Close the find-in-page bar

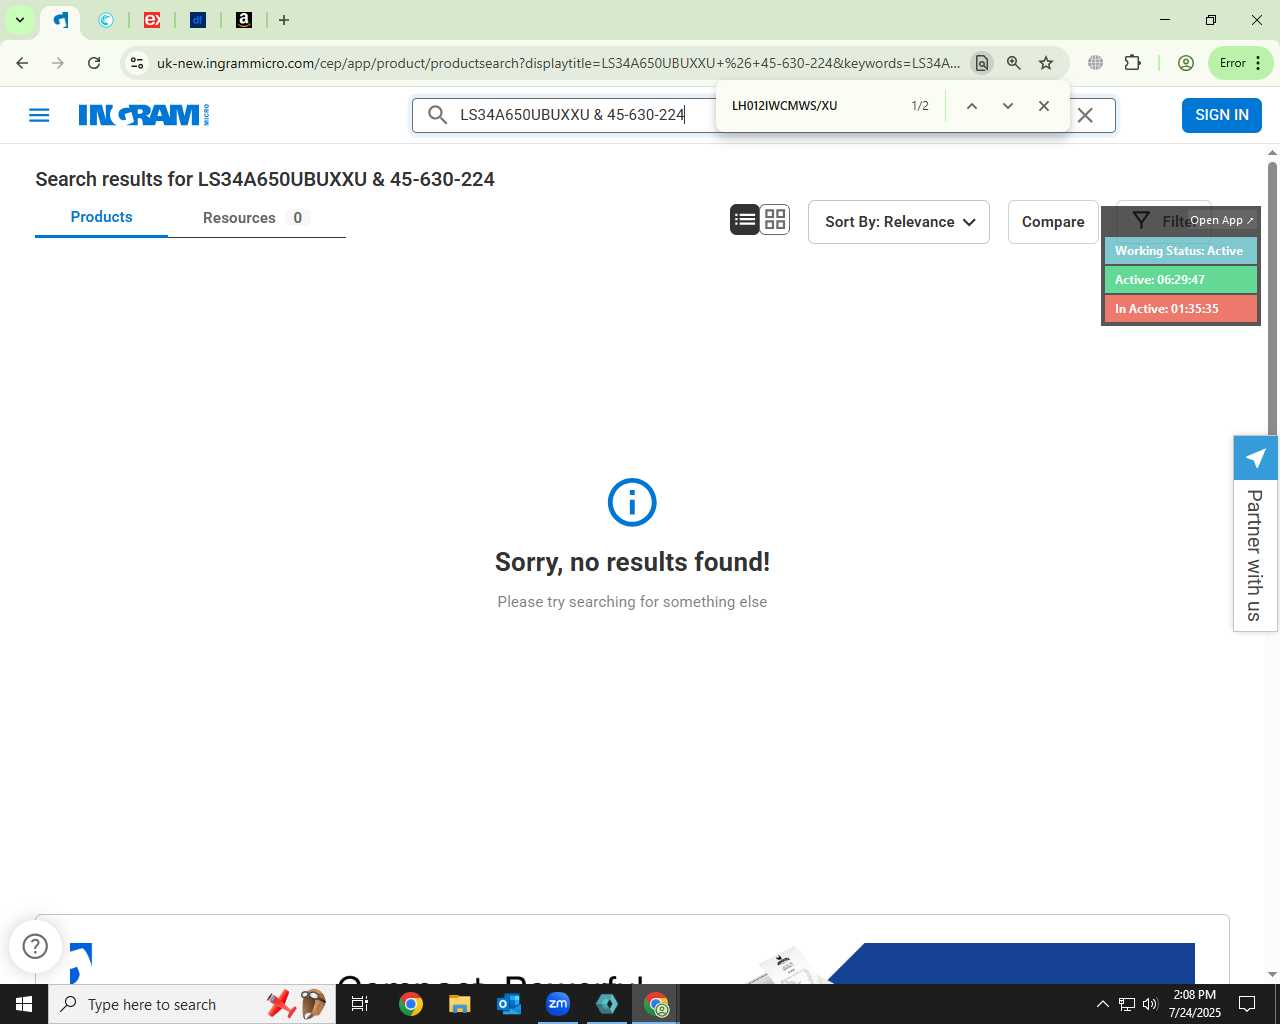[x=1044, y=106]
